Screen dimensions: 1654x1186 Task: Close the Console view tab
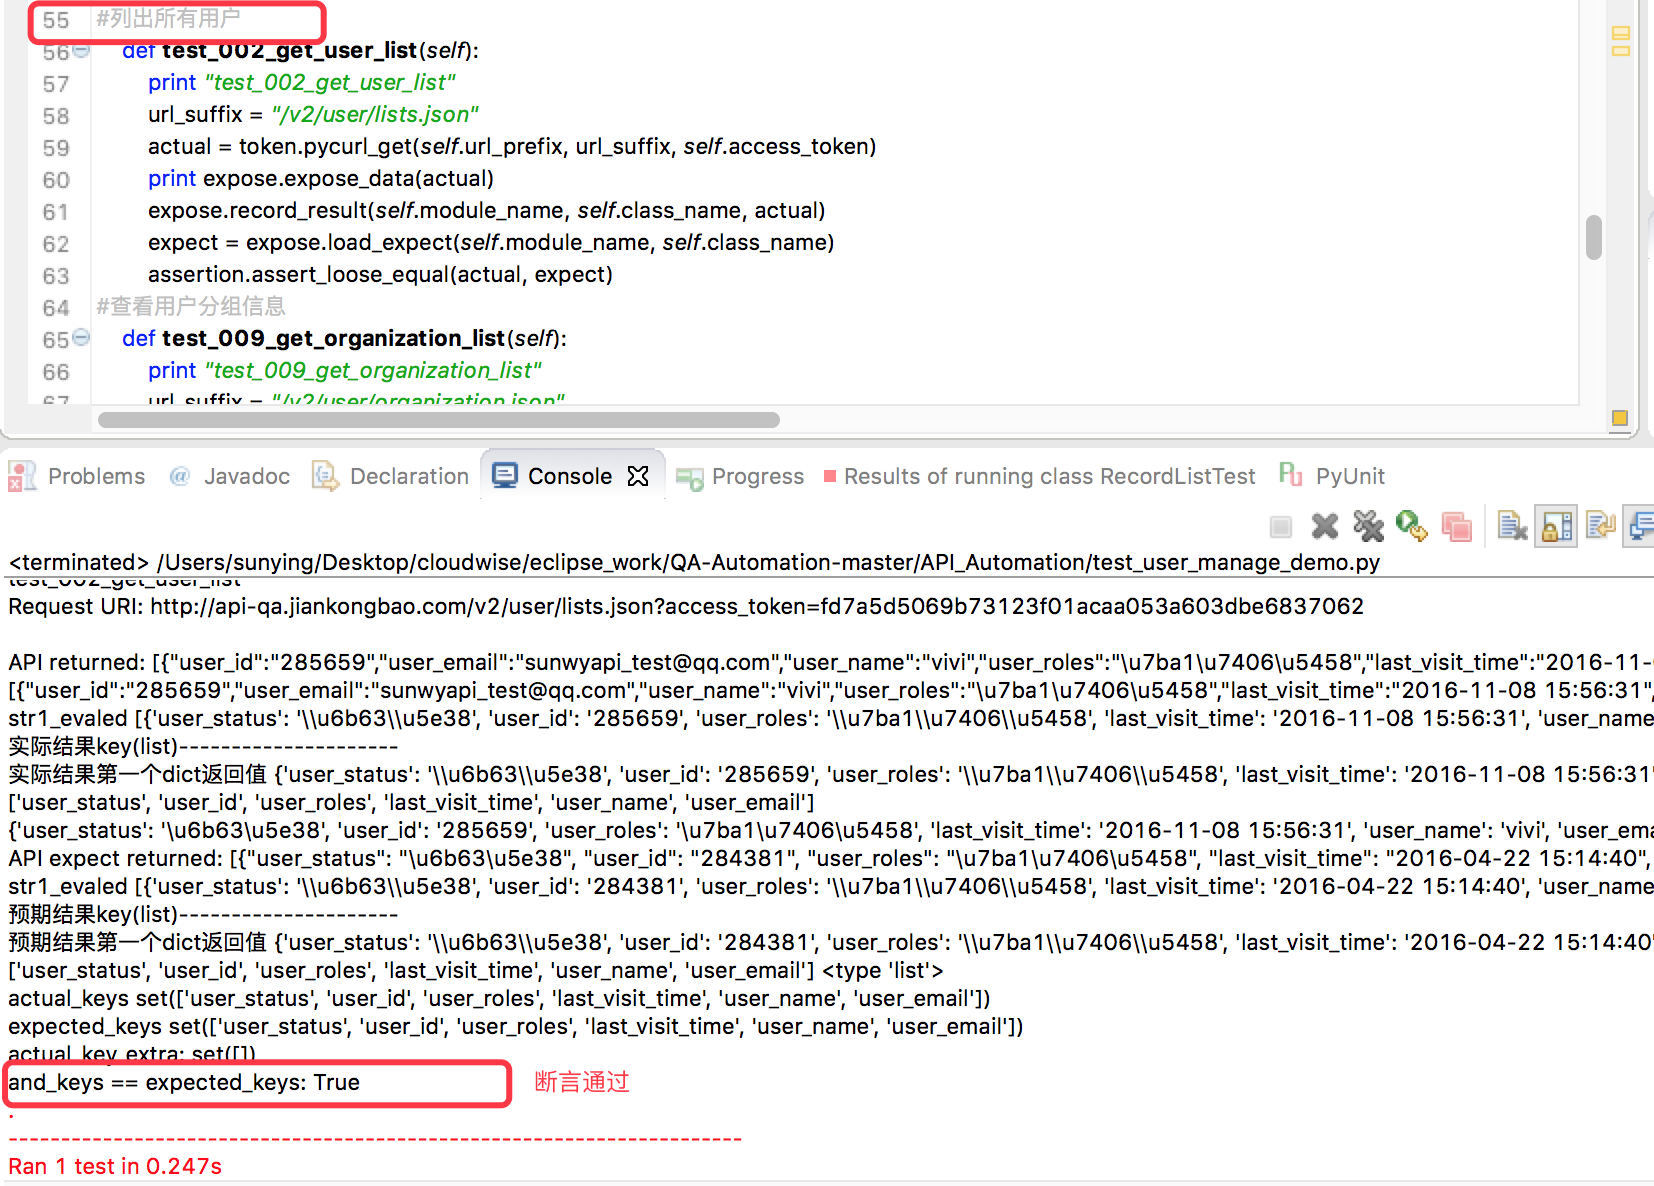pyautogui.click(x=638, y=476)
